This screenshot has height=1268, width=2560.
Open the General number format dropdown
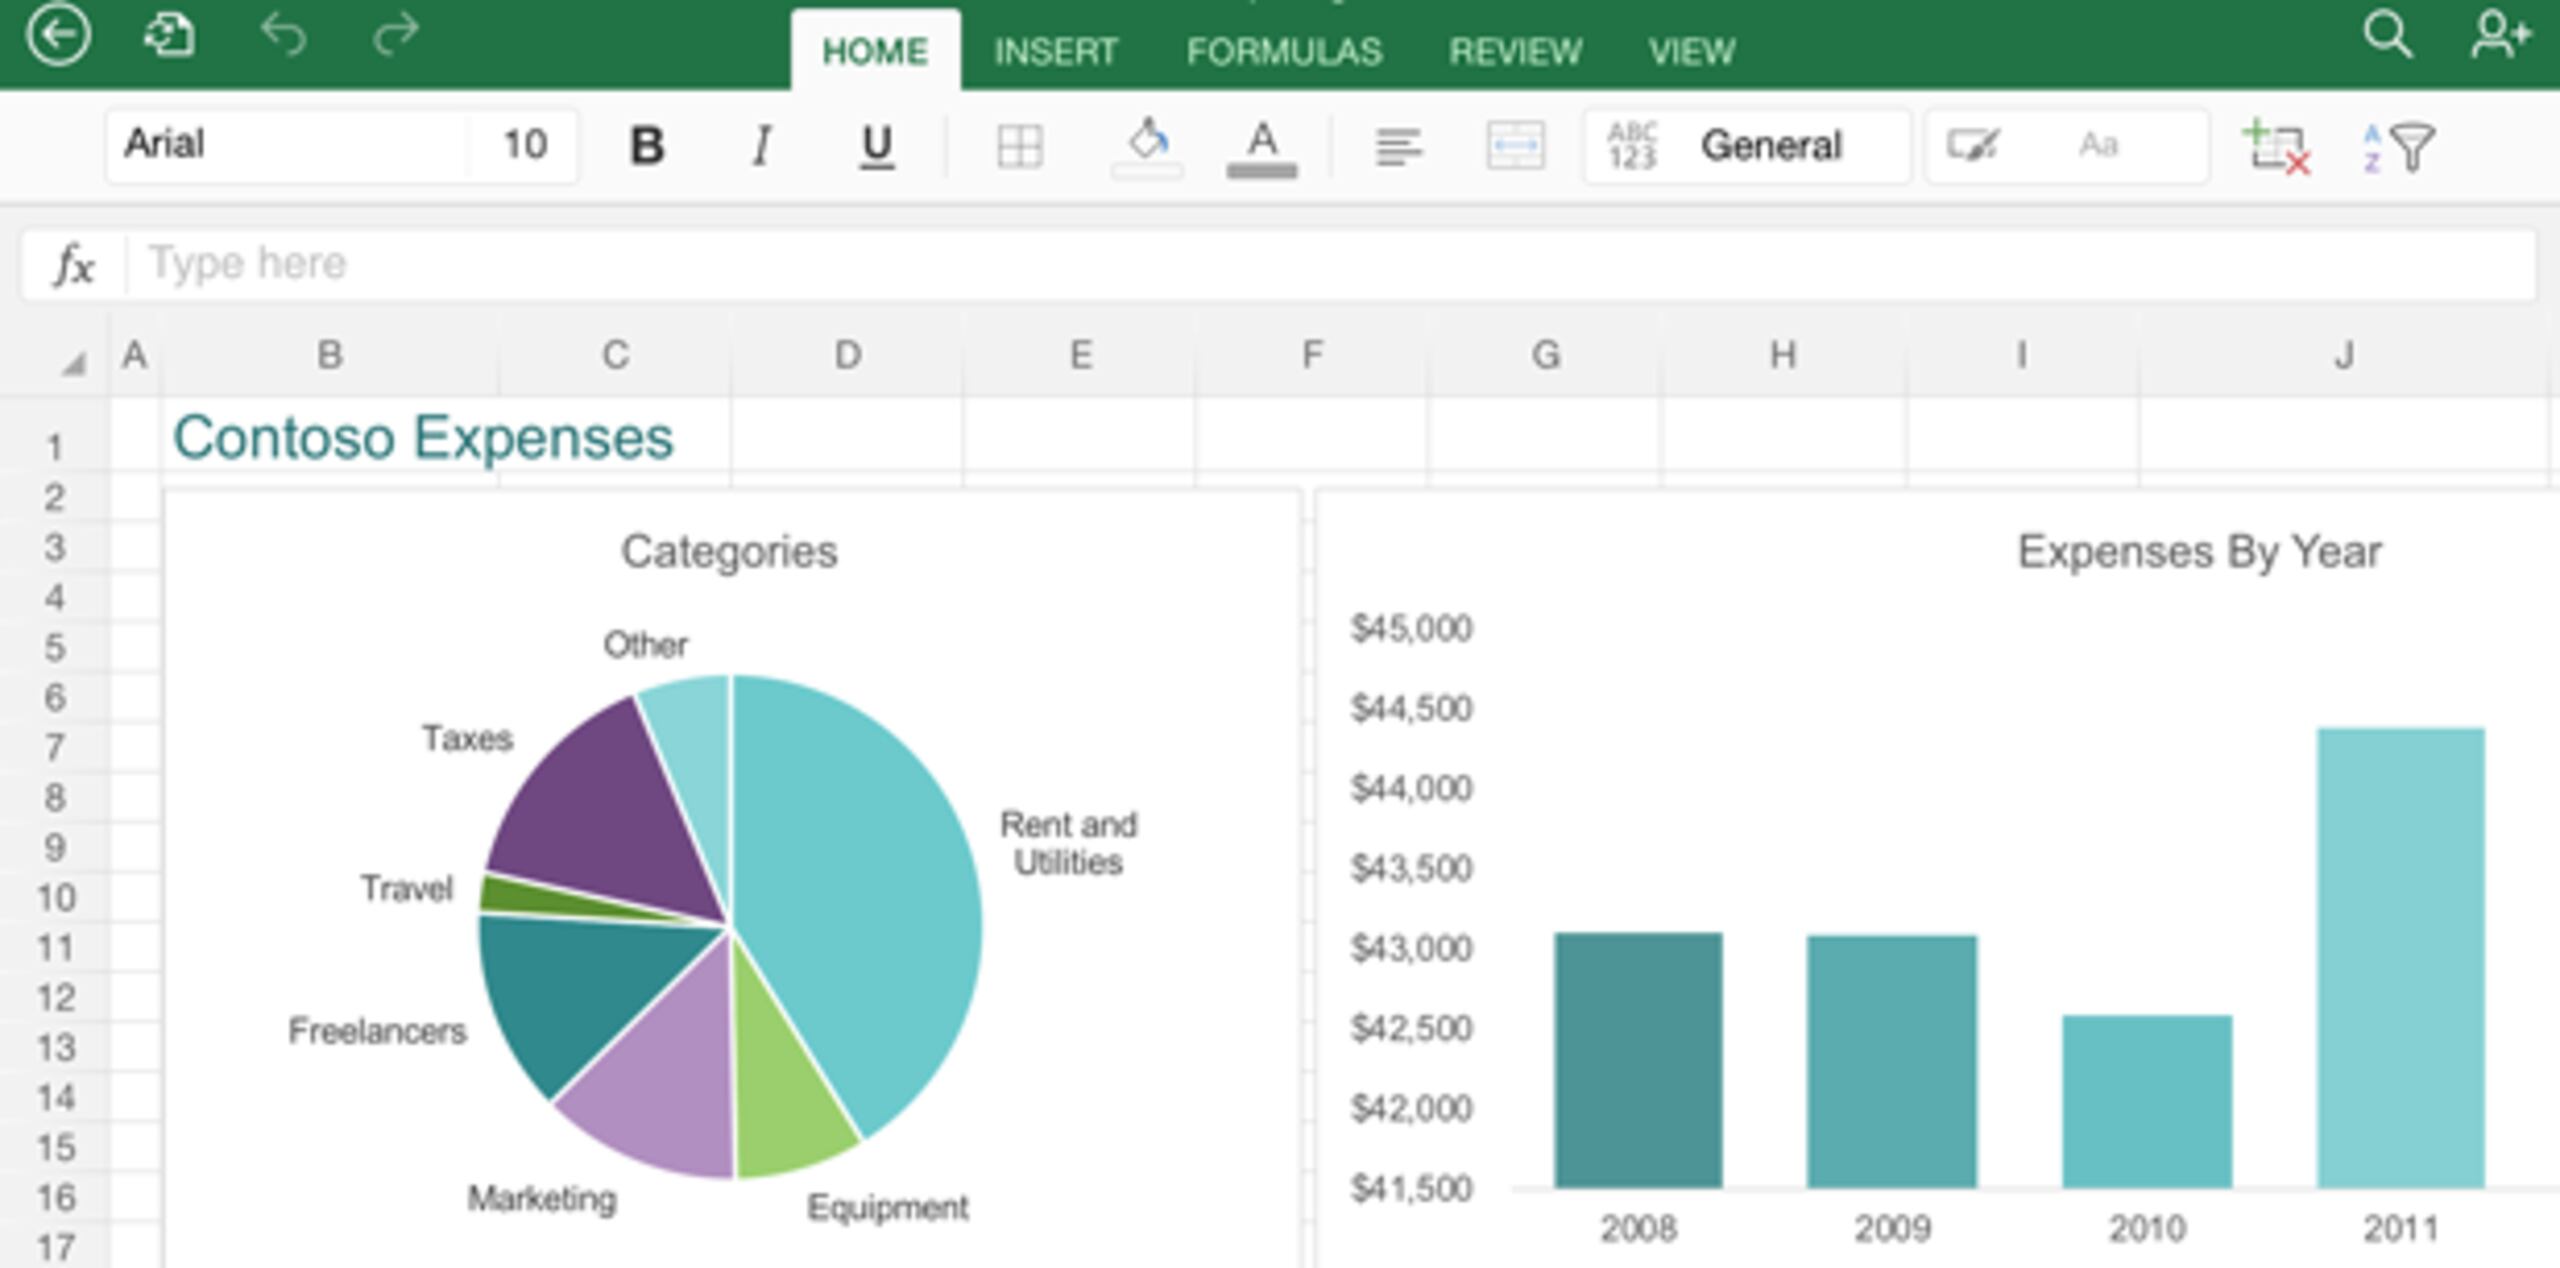[1747, 146]
